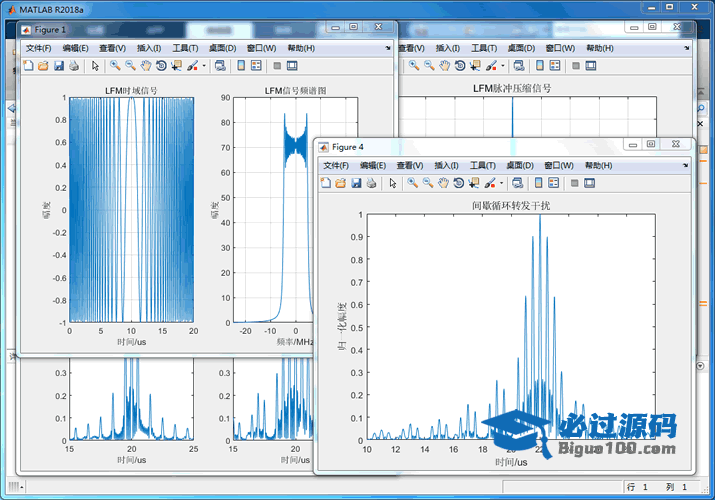Expand brush color dropdown arrow in Figure 1
Screen dimensions: 715x500
(205, 66)
